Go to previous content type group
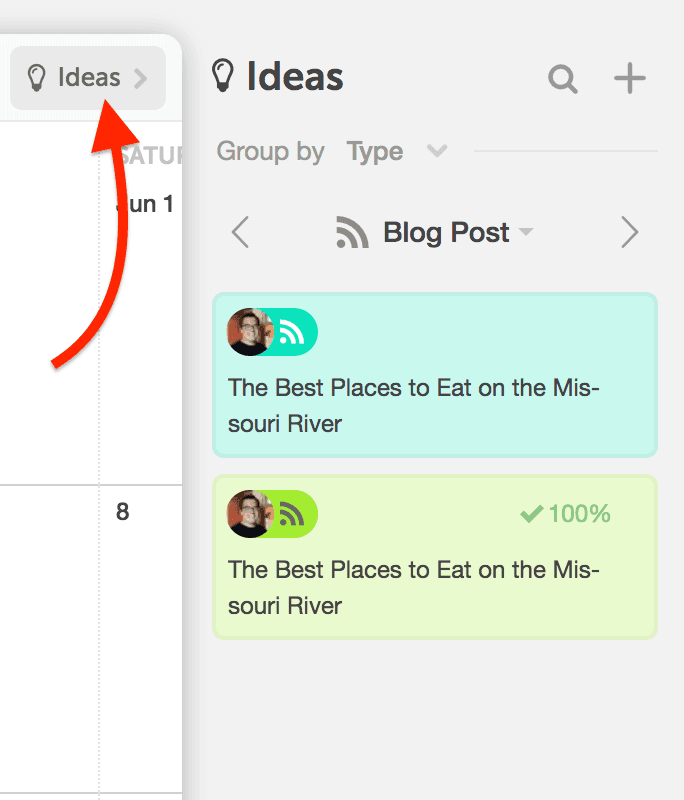This screenshot has width=684, height=800. pyautogui.click(x=240, y=232)
